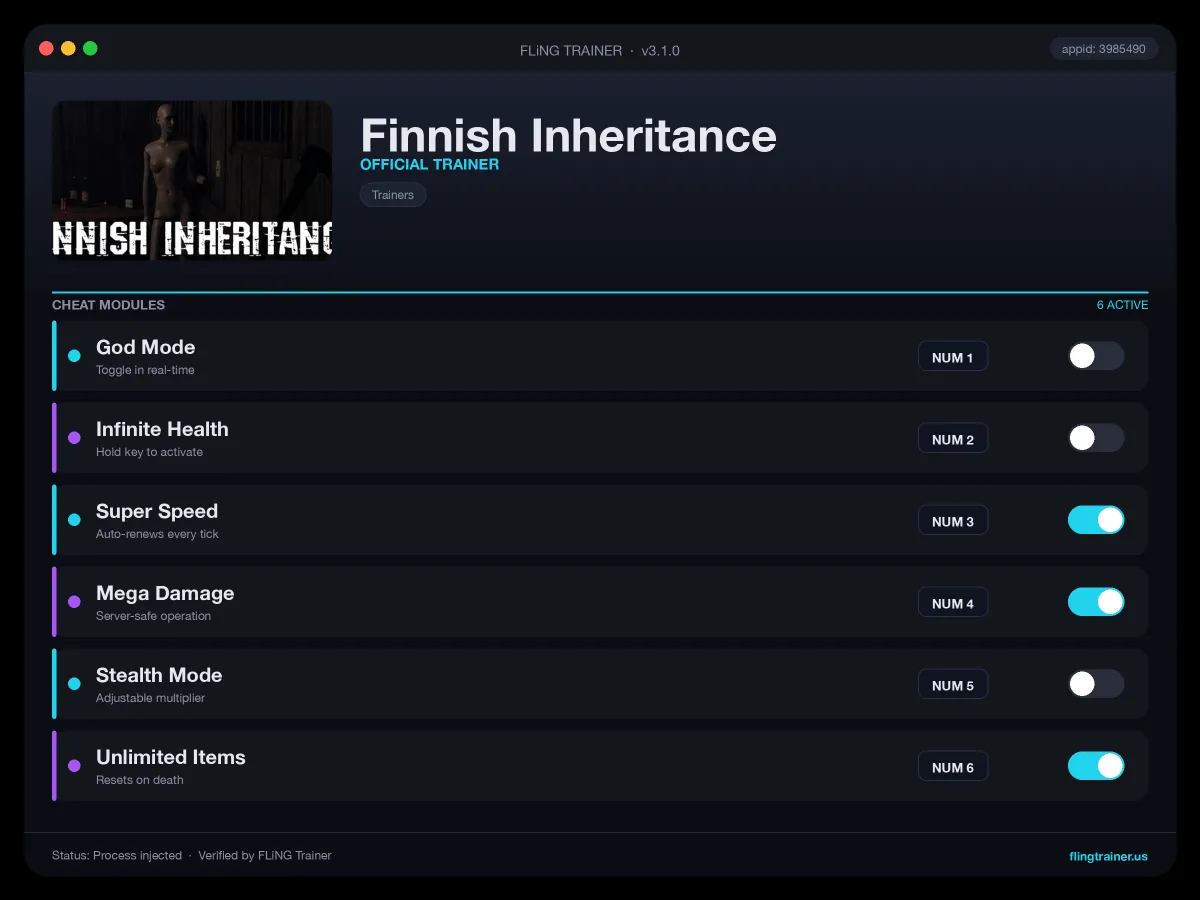Click the purple dot beside Infinite Health

74,438
